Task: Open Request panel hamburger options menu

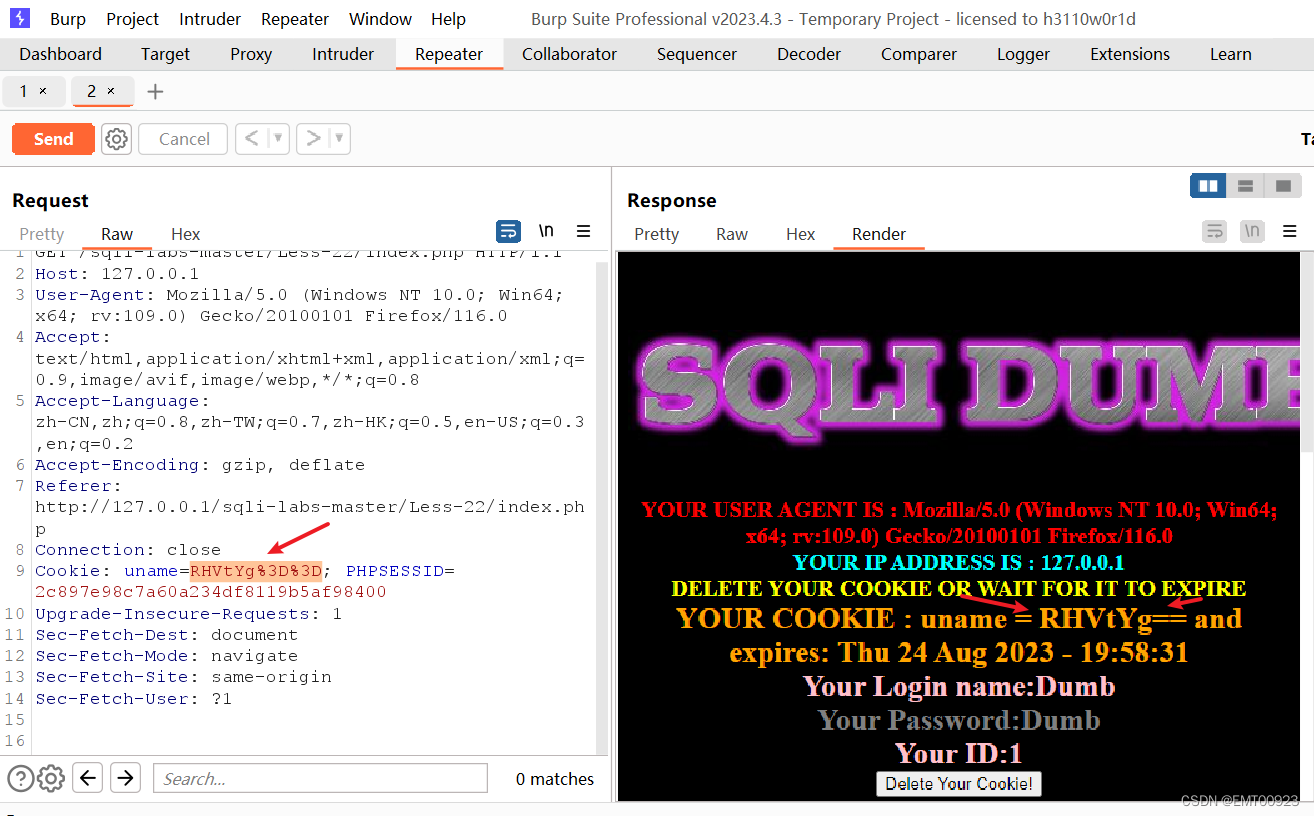Action: (x=584, y=231)
